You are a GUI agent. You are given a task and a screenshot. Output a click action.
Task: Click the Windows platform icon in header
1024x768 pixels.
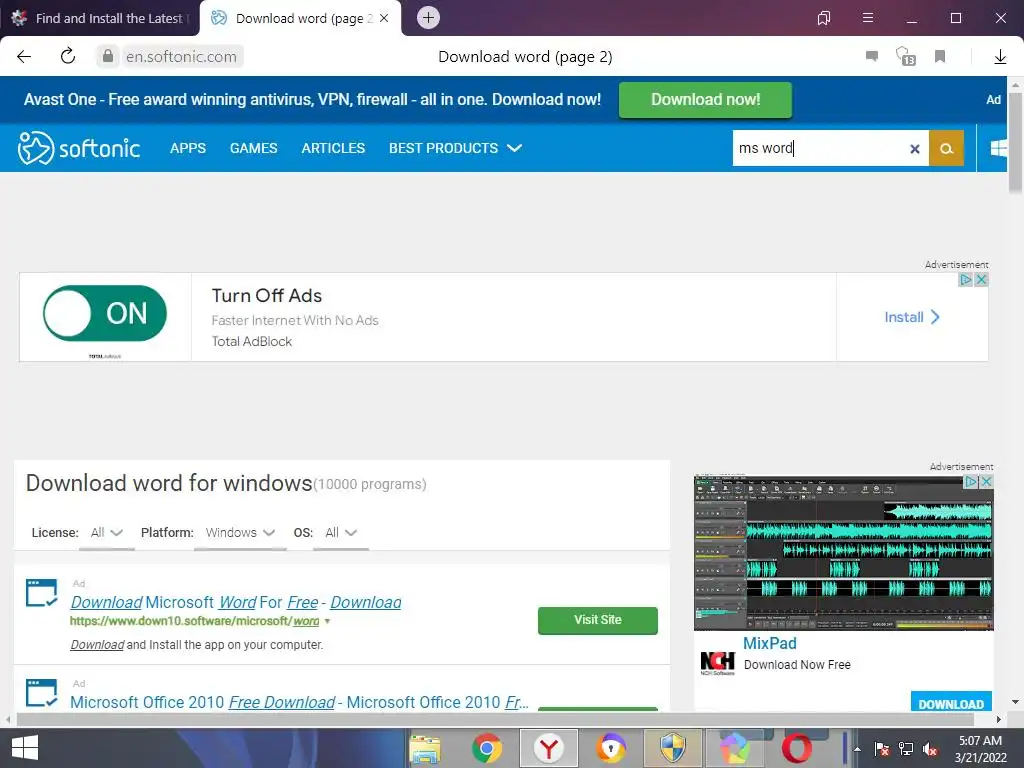(x=999, y=148)
